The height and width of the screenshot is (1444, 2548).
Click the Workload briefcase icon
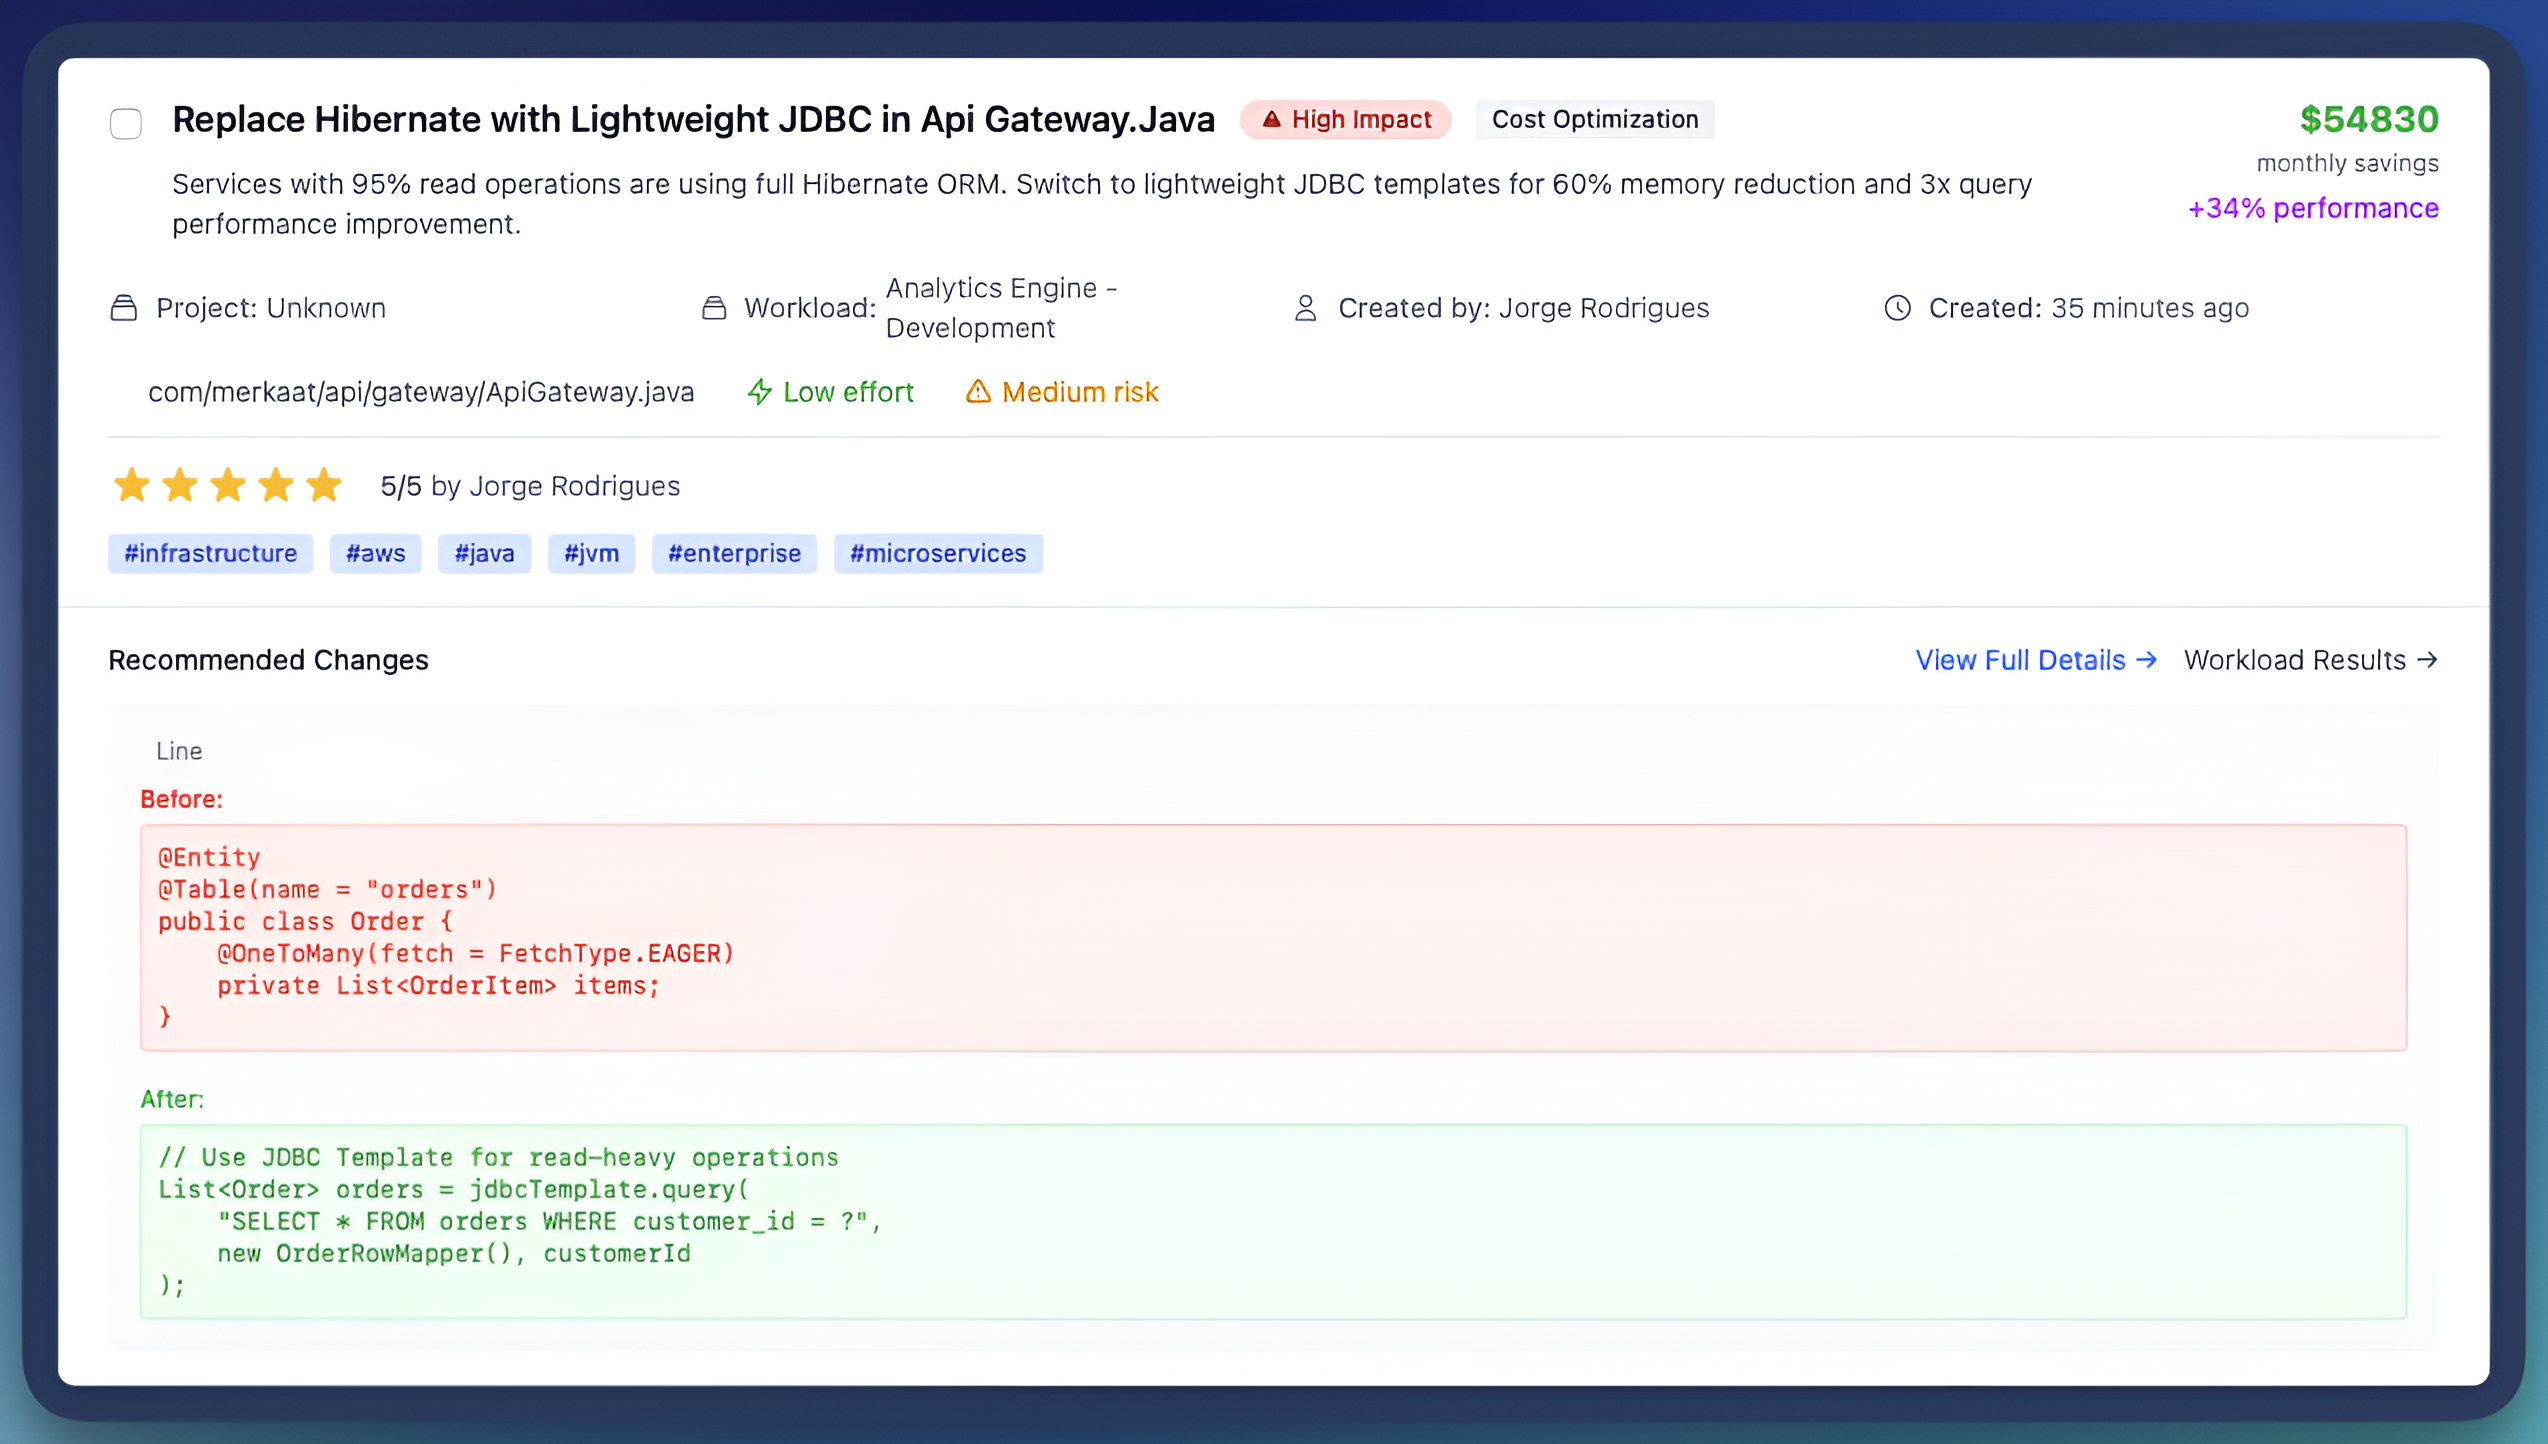click(714, 308)
